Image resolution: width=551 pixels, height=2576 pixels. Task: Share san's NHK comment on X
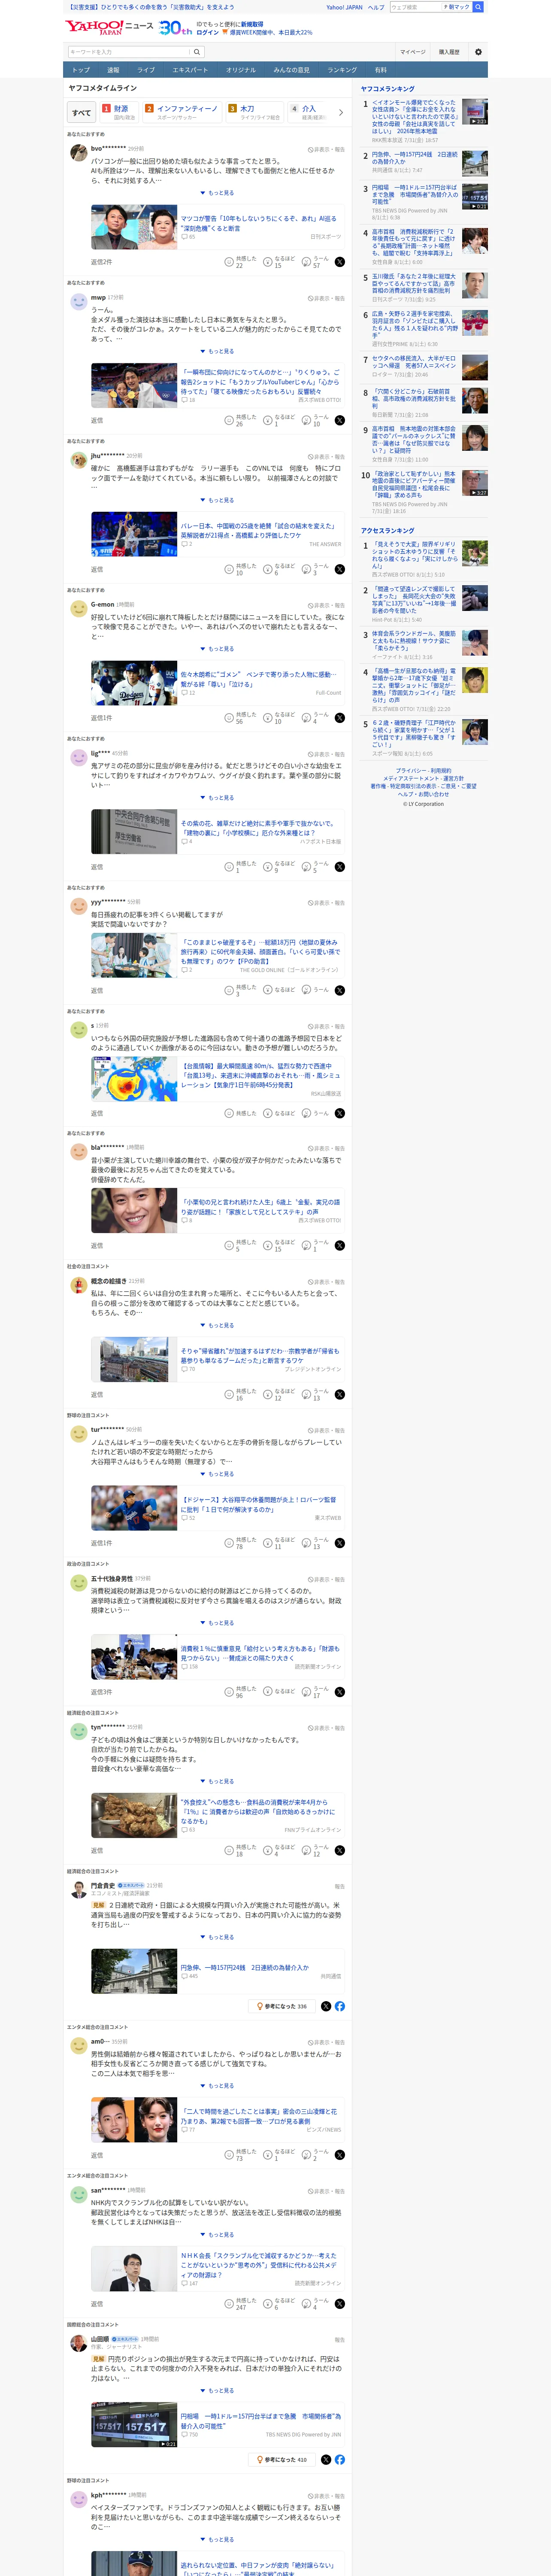(x=340, y=2304)
